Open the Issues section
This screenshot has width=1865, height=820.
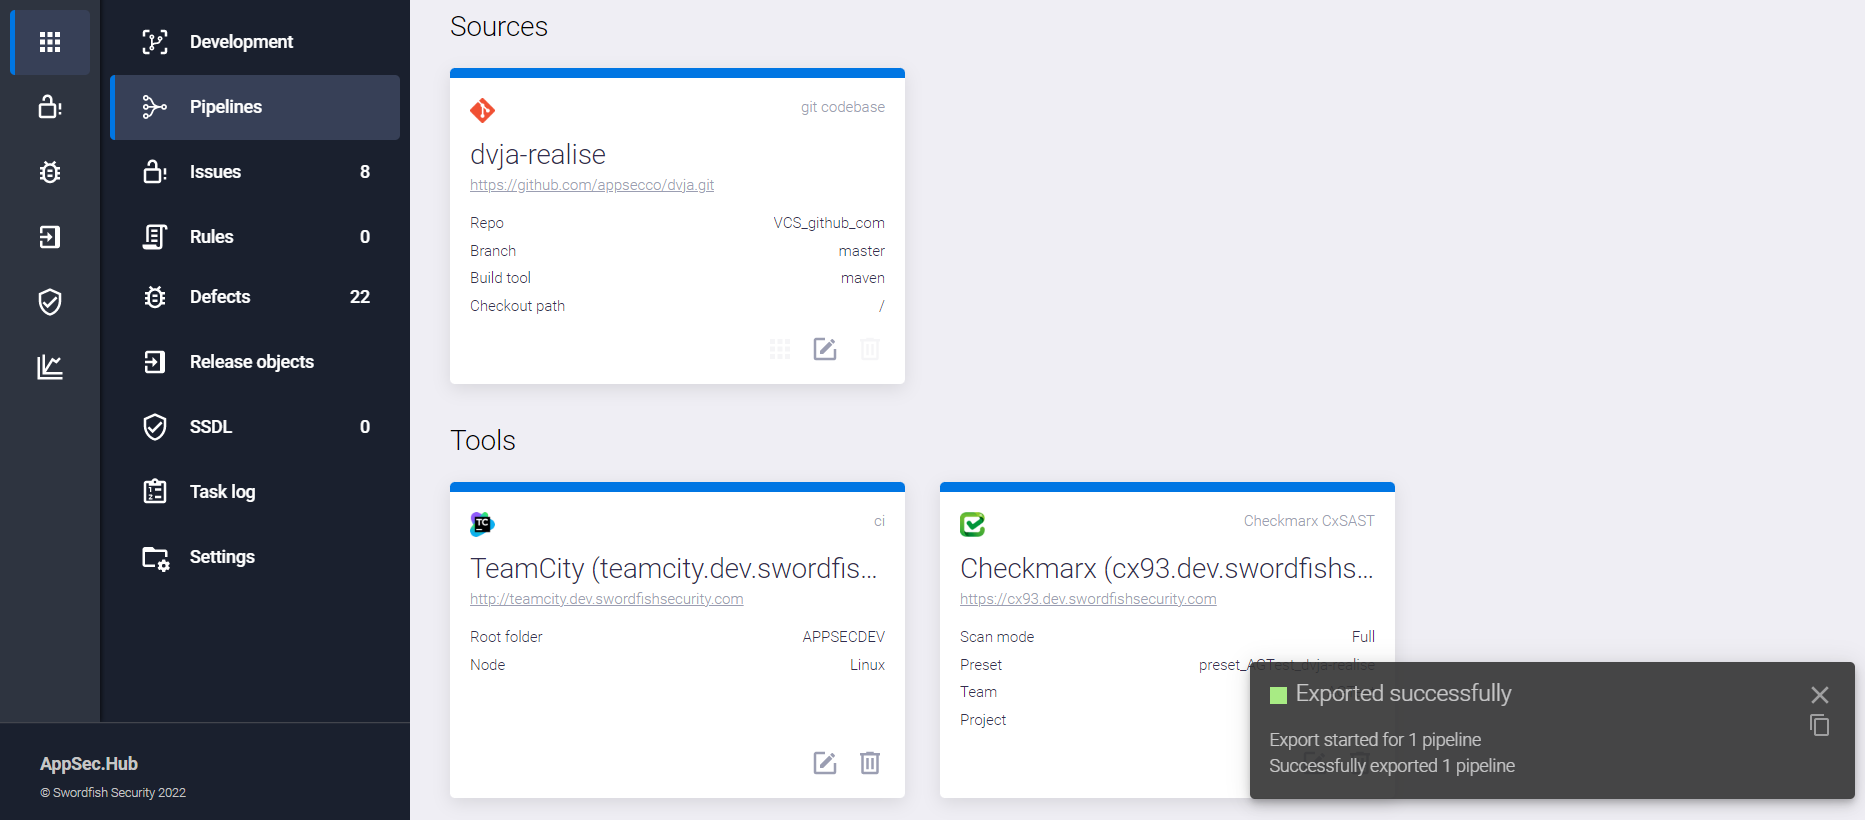[215, 172]
